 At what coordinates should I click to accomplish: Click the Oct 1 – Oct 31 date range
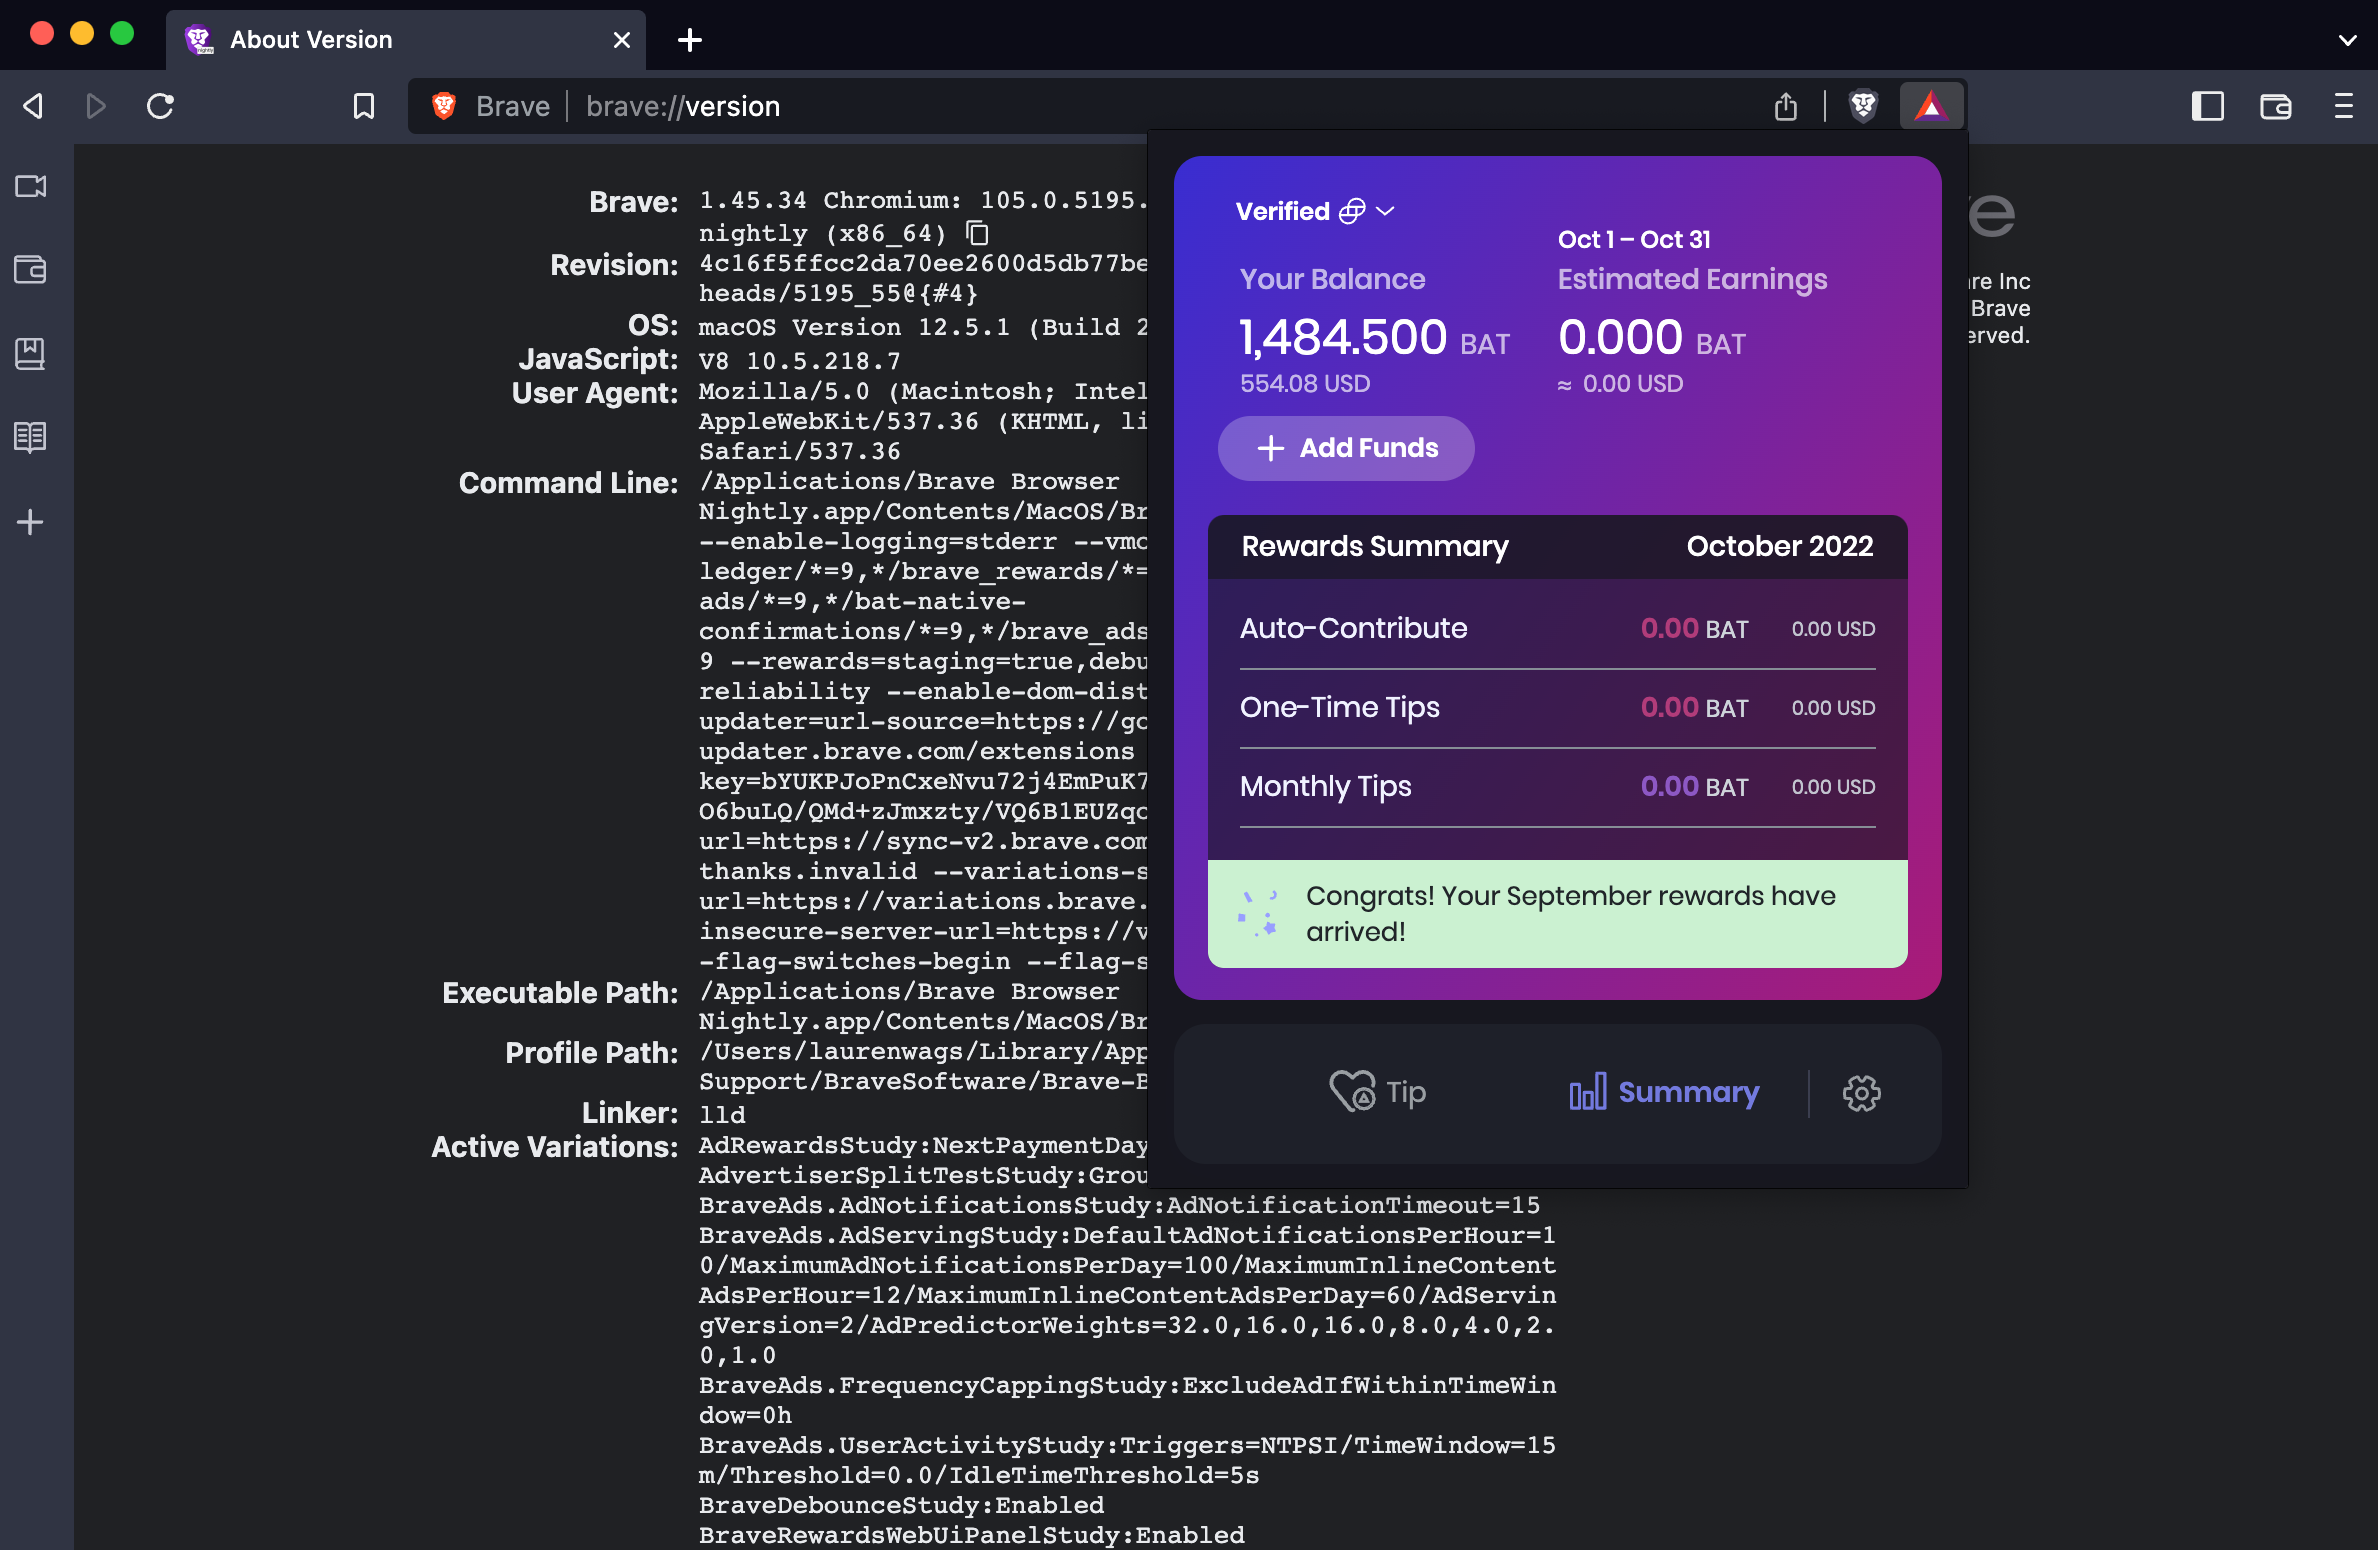(x=1634, y=240)
